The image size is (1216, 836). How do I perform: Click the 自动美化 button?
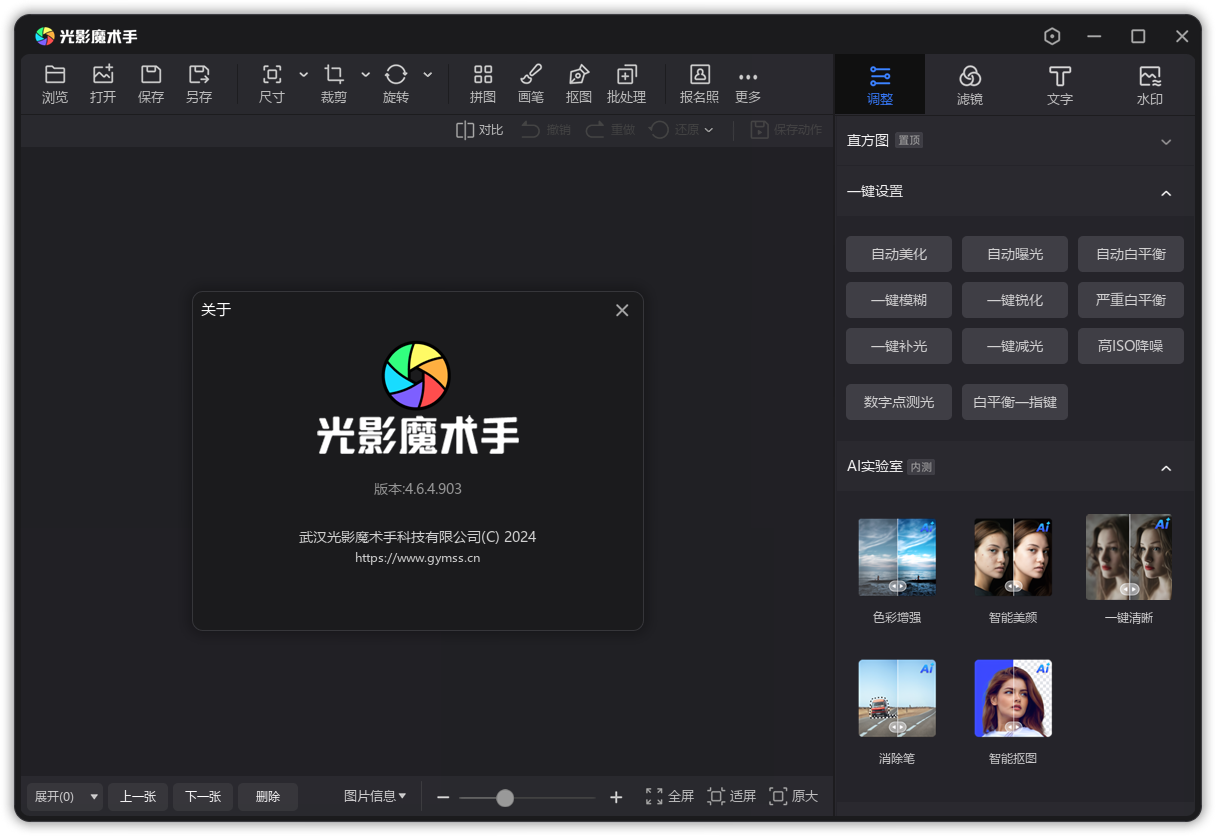[x=899, y=254]
